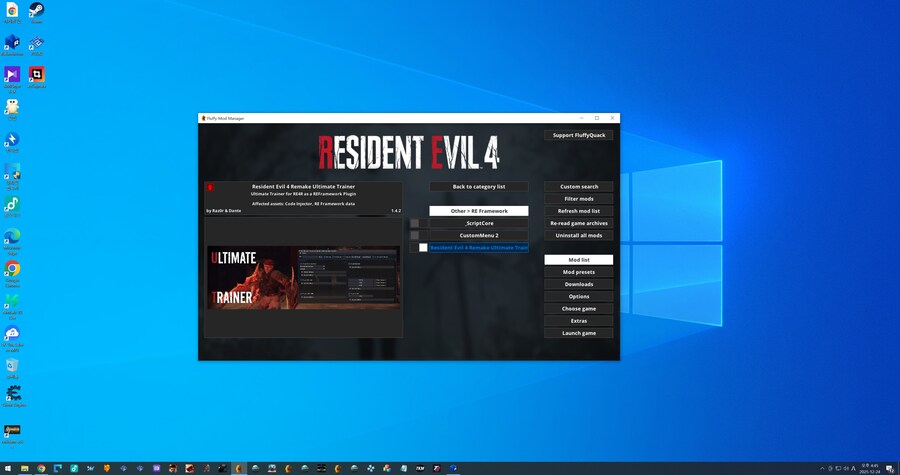Click the red mod icon beside the trainer title
900x475 pixels.
tap(210, 187)
